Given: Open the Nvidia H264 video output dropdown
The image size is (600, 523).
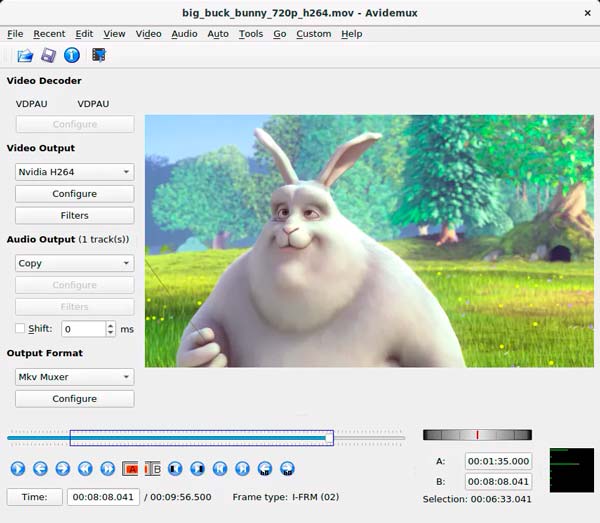Looking at the screenshot, I should point(75,172).
